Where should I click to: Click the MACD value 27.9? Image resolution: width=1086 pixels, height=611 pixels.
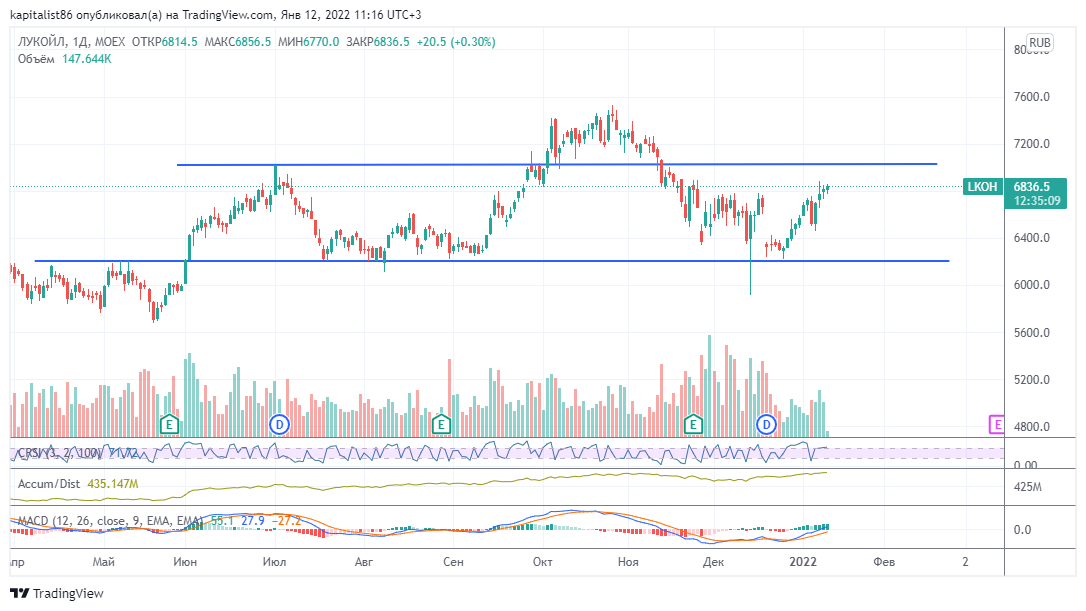pyautogui.click(x=252, y=520)
